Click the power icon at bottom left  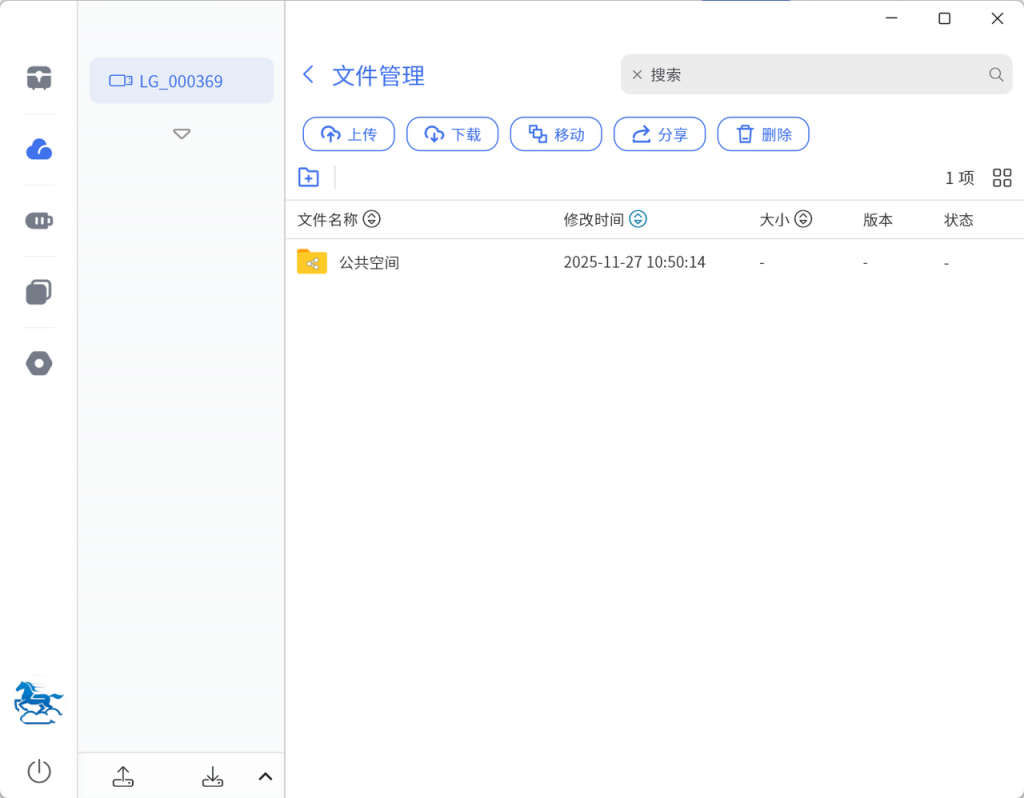point(39,771)
